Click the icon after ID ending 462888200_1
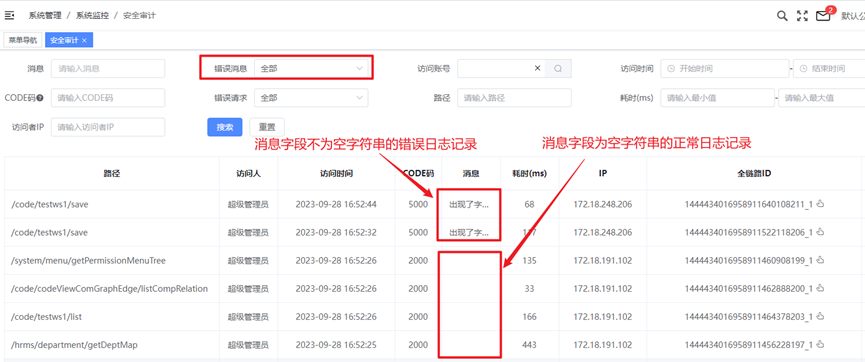The height and width of the screenshot is (362, 865). [820, 289]
